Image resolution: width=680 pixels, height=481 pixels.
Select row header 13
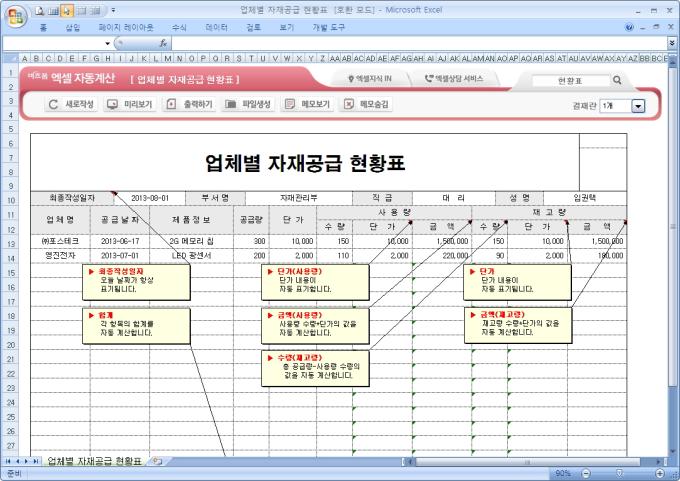coord(11,244)
